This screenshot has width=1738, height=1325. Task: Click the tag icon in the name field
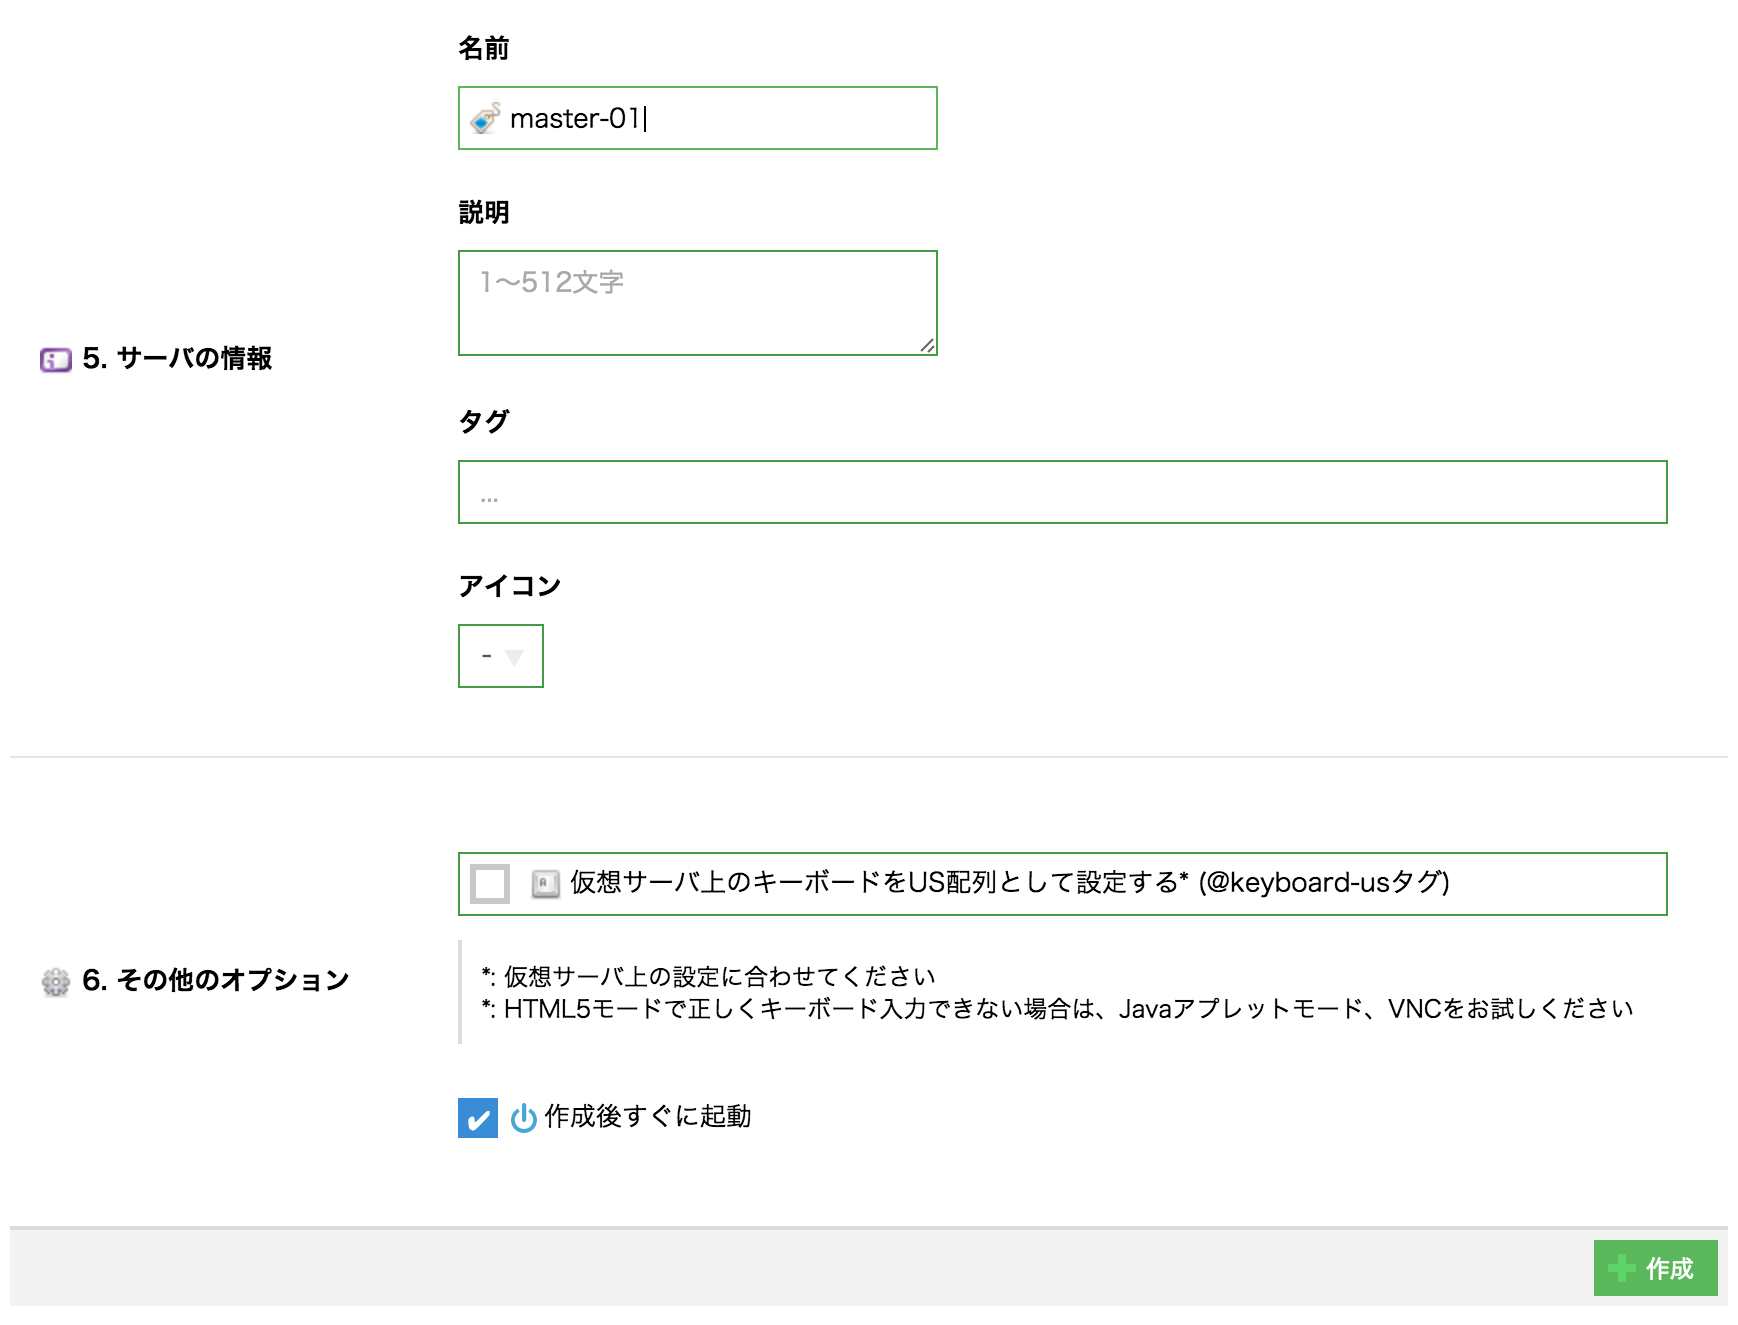click(485, 119)
